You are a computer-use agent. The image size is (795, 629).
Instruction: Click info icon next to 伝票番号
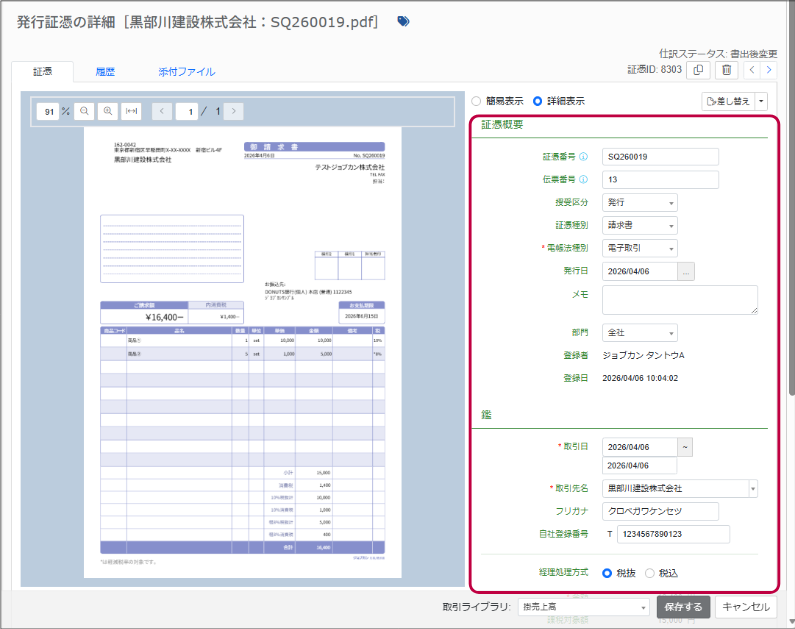(x=584, y=179)
